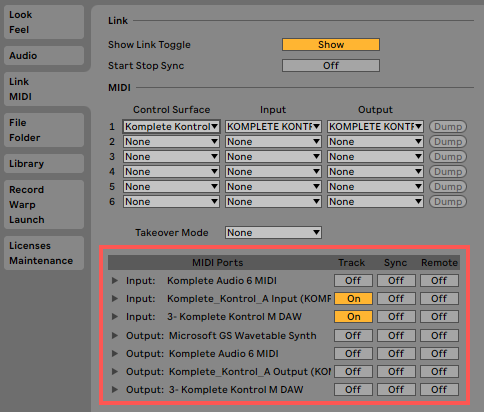Open Control Surface 1 Komplete Kontrol dropdown
Image resolution: width=484 pixels, height=412 pixels.
(x=171, y=127)
